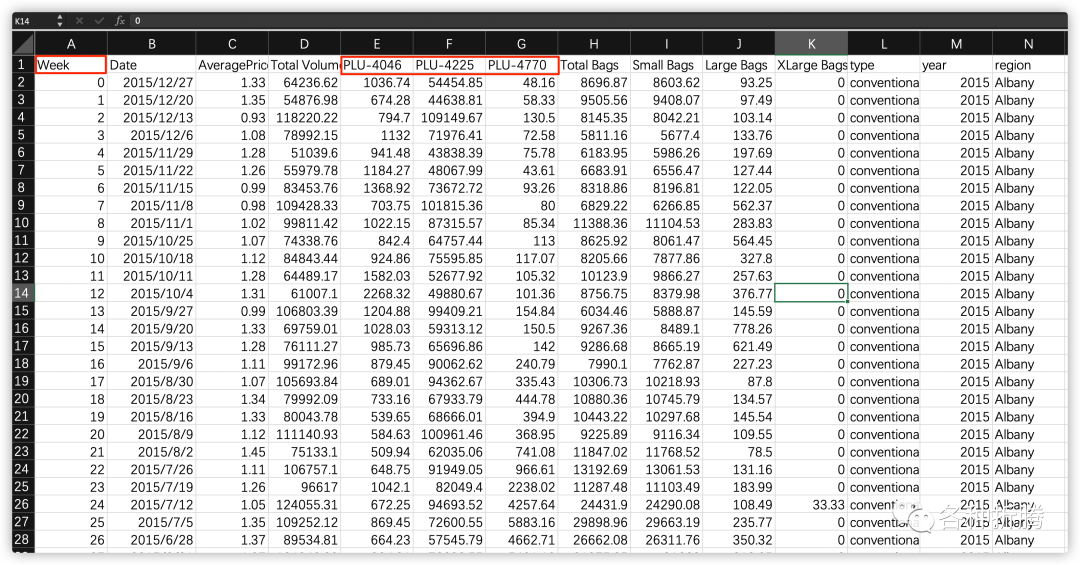Click average price cell 1.45
Image resolution: width=1080 pixels, height=565 pixels.
tap(232, 452)
